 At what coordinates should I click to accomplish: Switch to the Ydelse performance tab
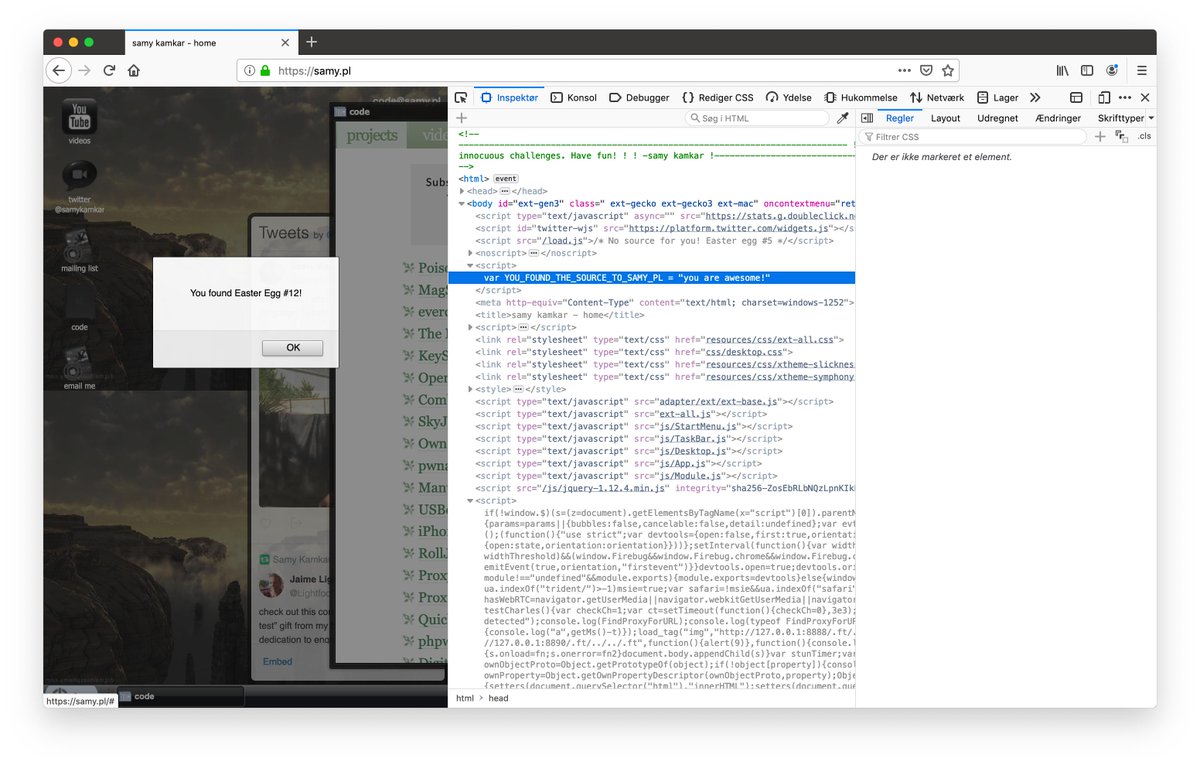(788, 98)
